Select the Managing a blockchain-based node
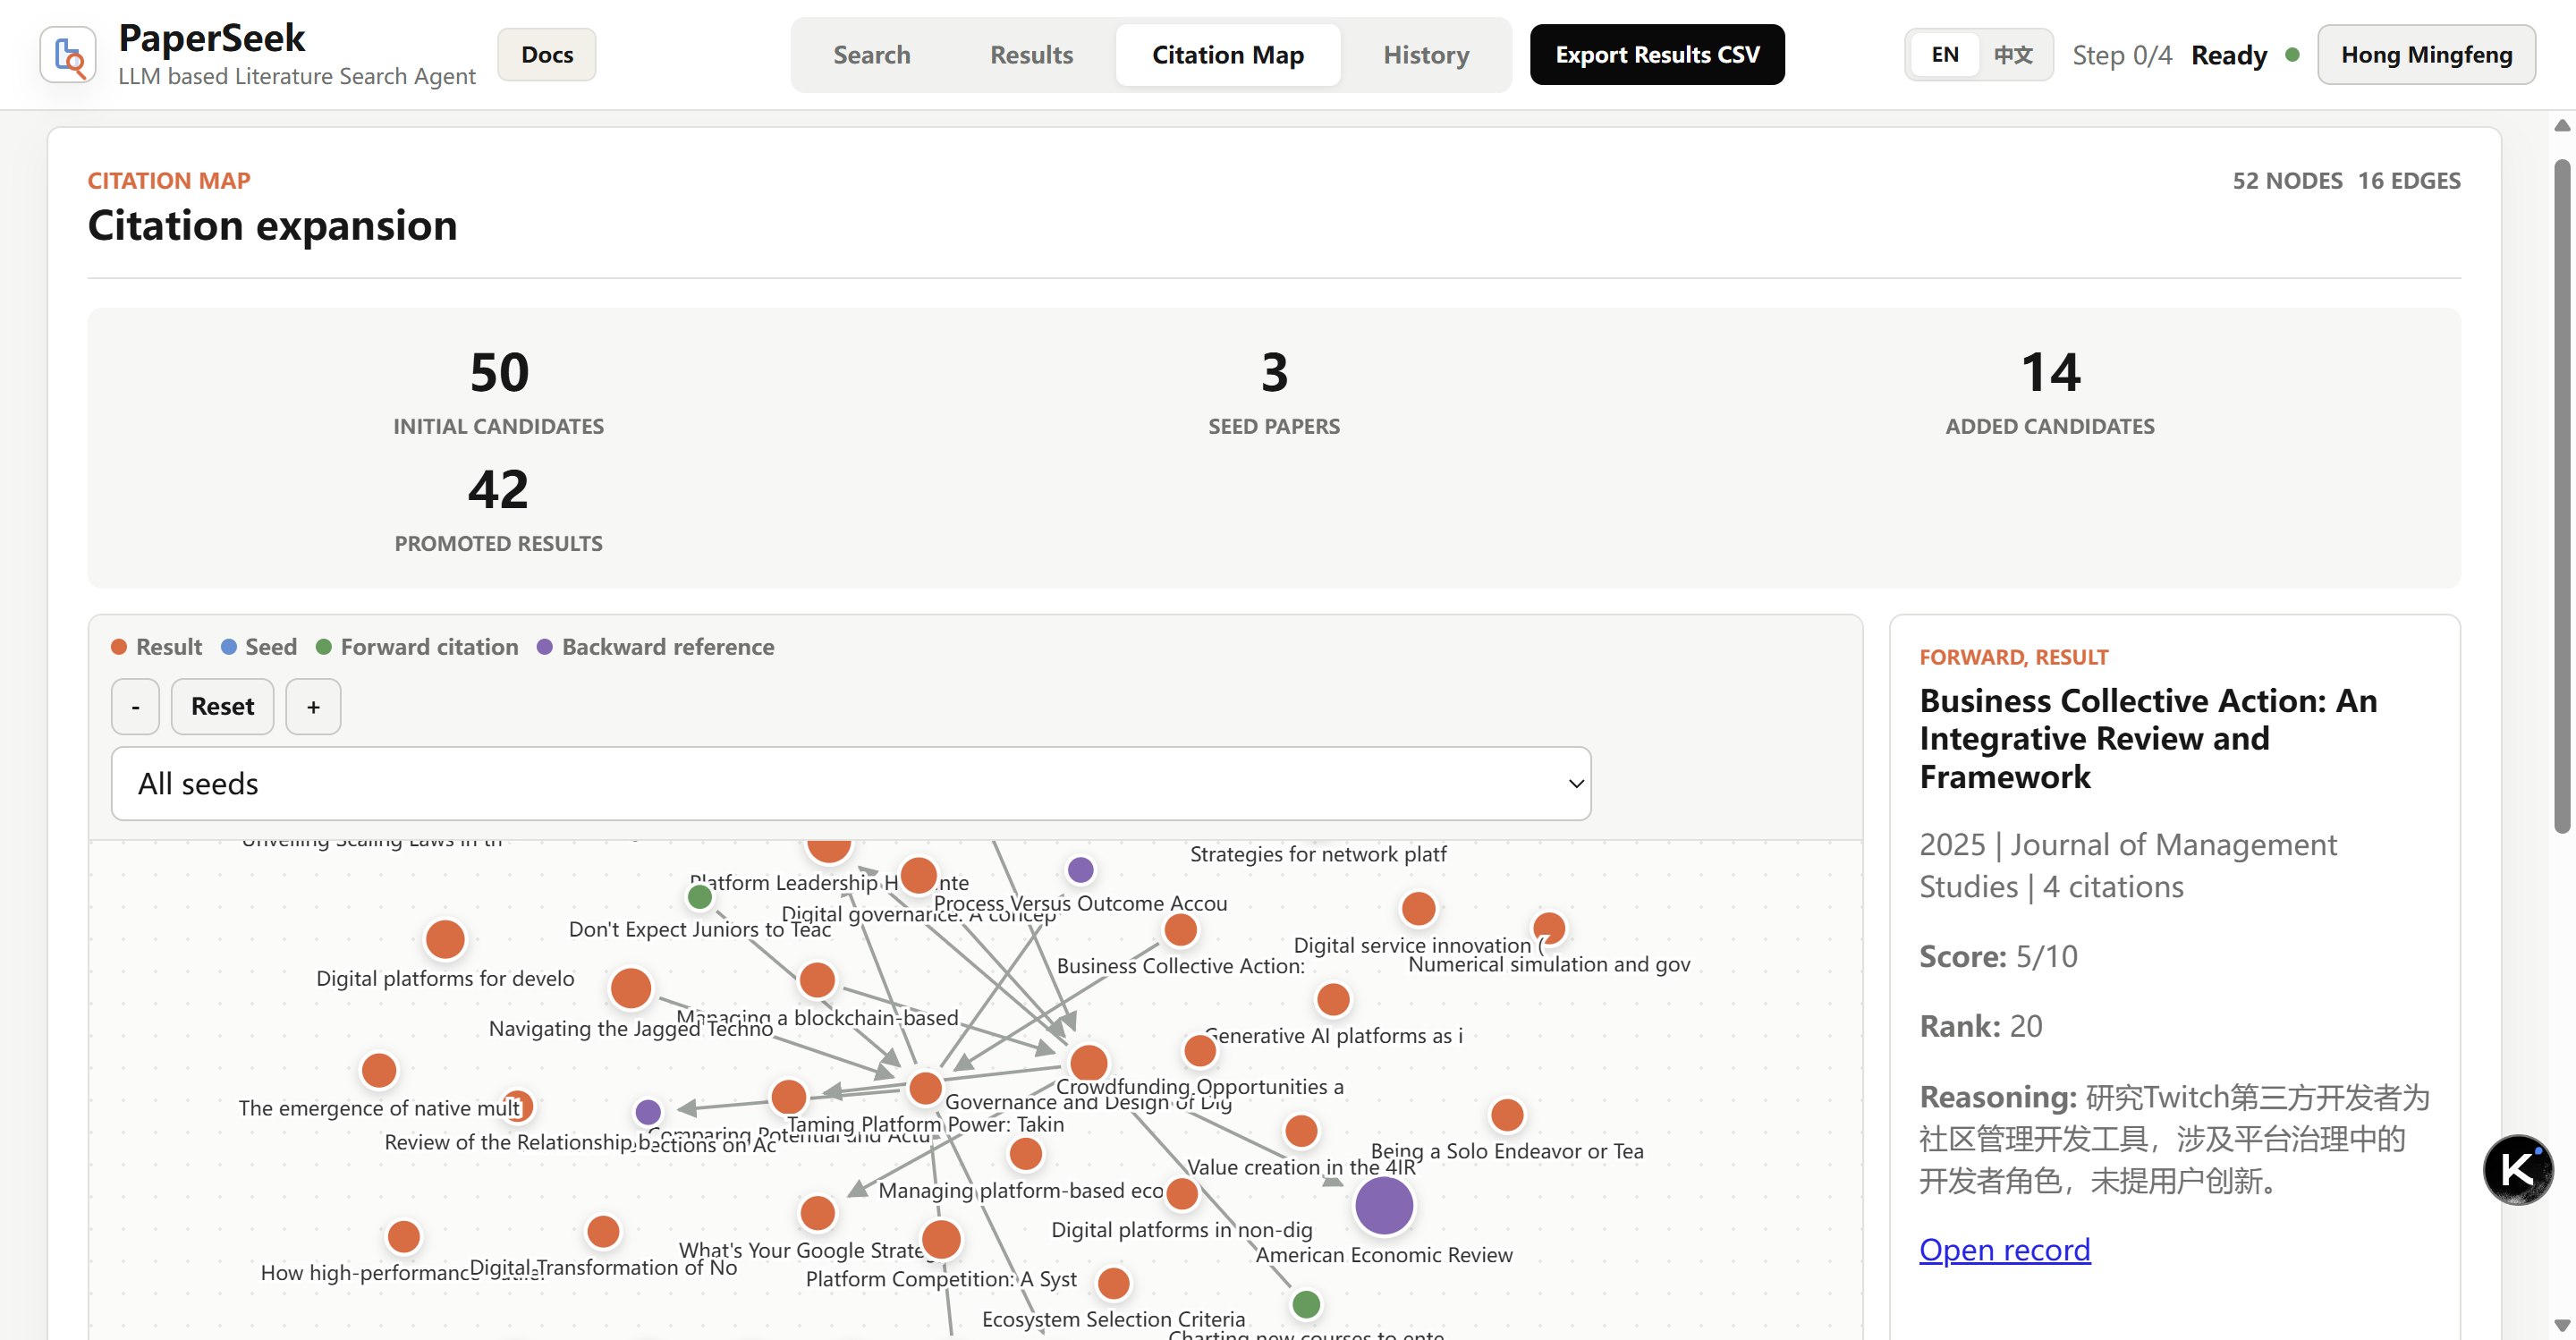The width and height of the screenshot is (2576, 1340). pyautogui.click(x=817, y=979)
